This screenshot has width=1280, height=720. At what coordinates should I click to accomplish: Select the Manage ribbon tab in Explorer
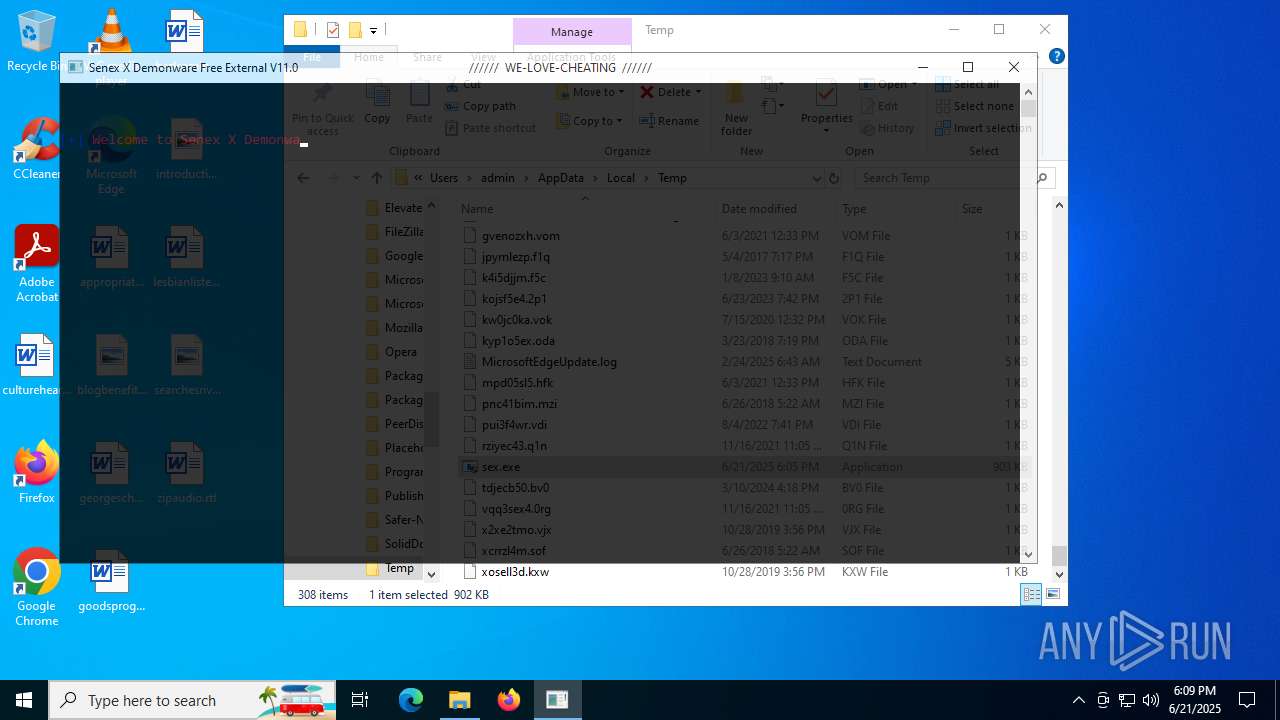click(x=572, y=32)
